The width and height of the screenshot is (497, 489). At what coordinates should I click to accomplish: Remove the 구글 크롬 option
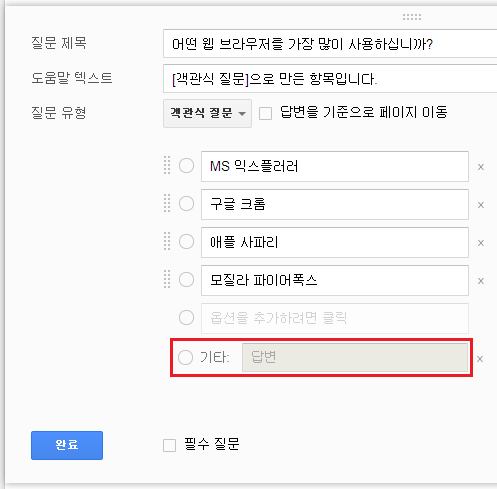(x=481, y=205)
